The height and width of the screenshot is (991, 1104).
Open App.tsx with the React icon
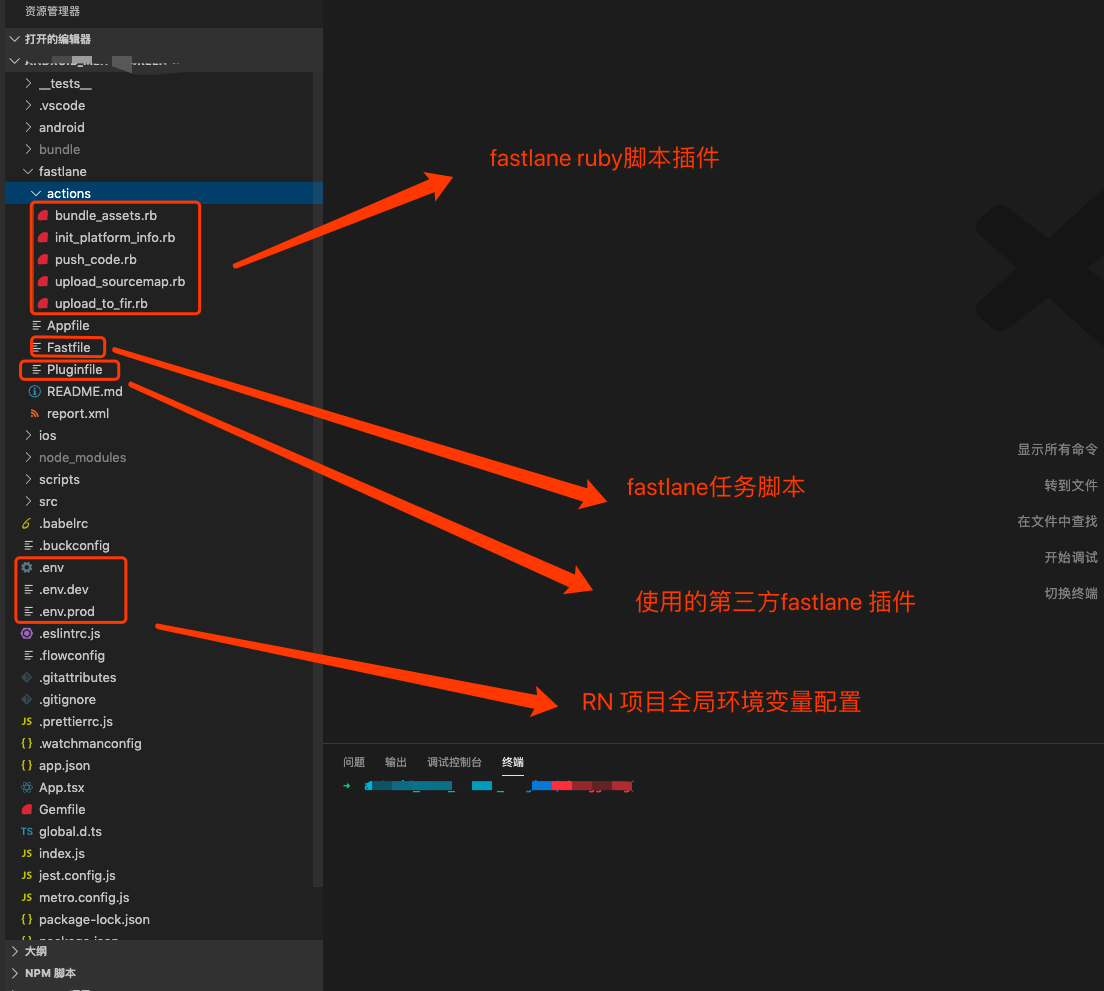[x=61, y=788]
